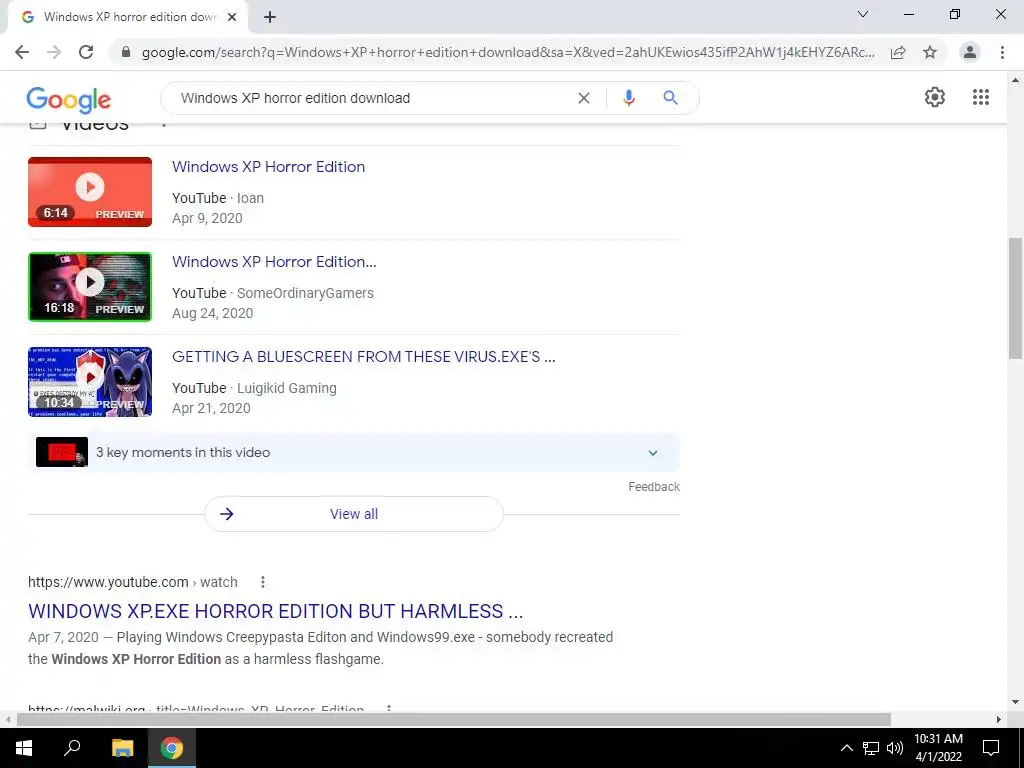This screenshot has width=1024, height=768.
Task: Click the address bar URL
Action: [x=507, y=52]
